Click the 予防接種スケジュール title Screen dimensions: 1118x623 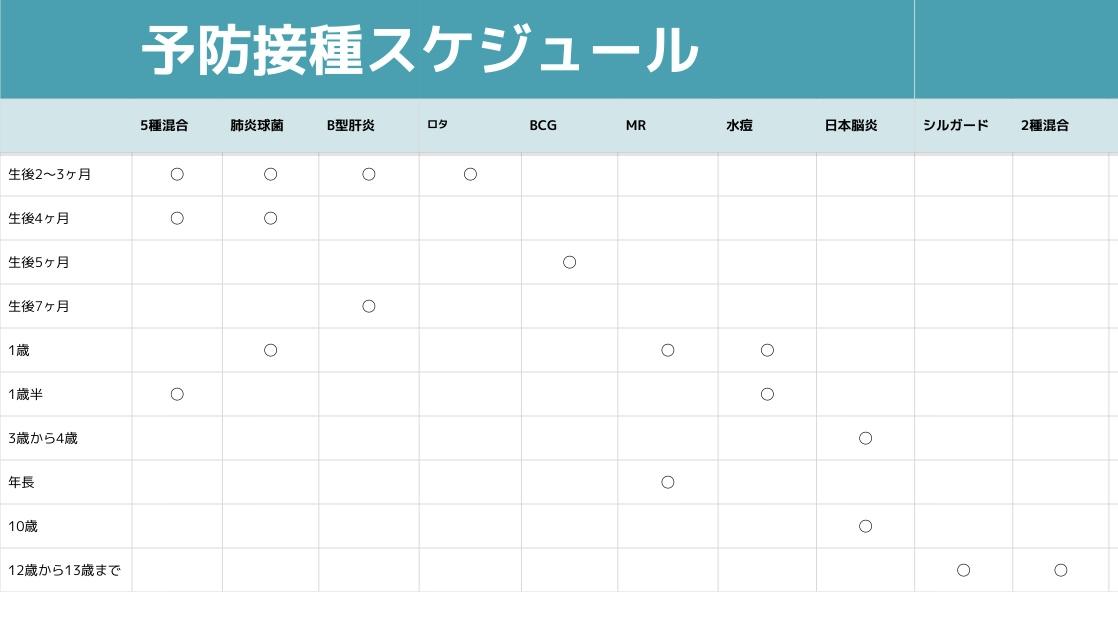click(419, 50)
